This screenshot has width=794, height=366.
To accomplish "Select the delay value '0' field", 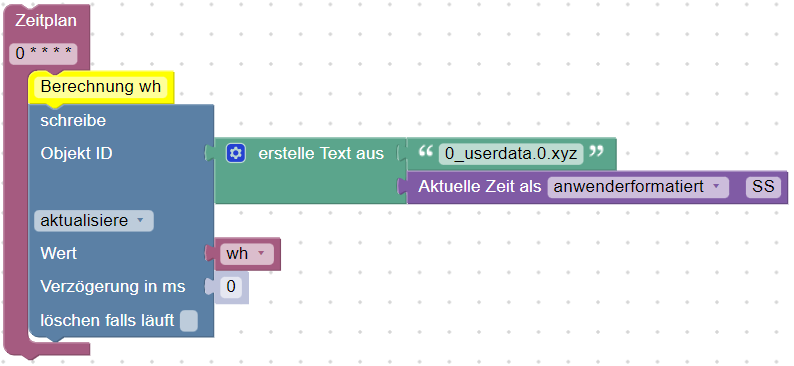I will [231, 287].
